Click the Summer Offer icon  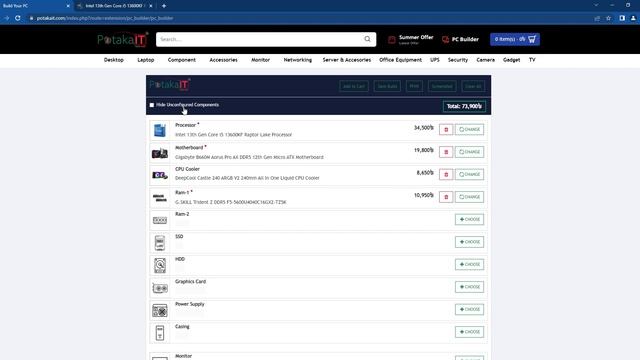click(x=392, y=40)
